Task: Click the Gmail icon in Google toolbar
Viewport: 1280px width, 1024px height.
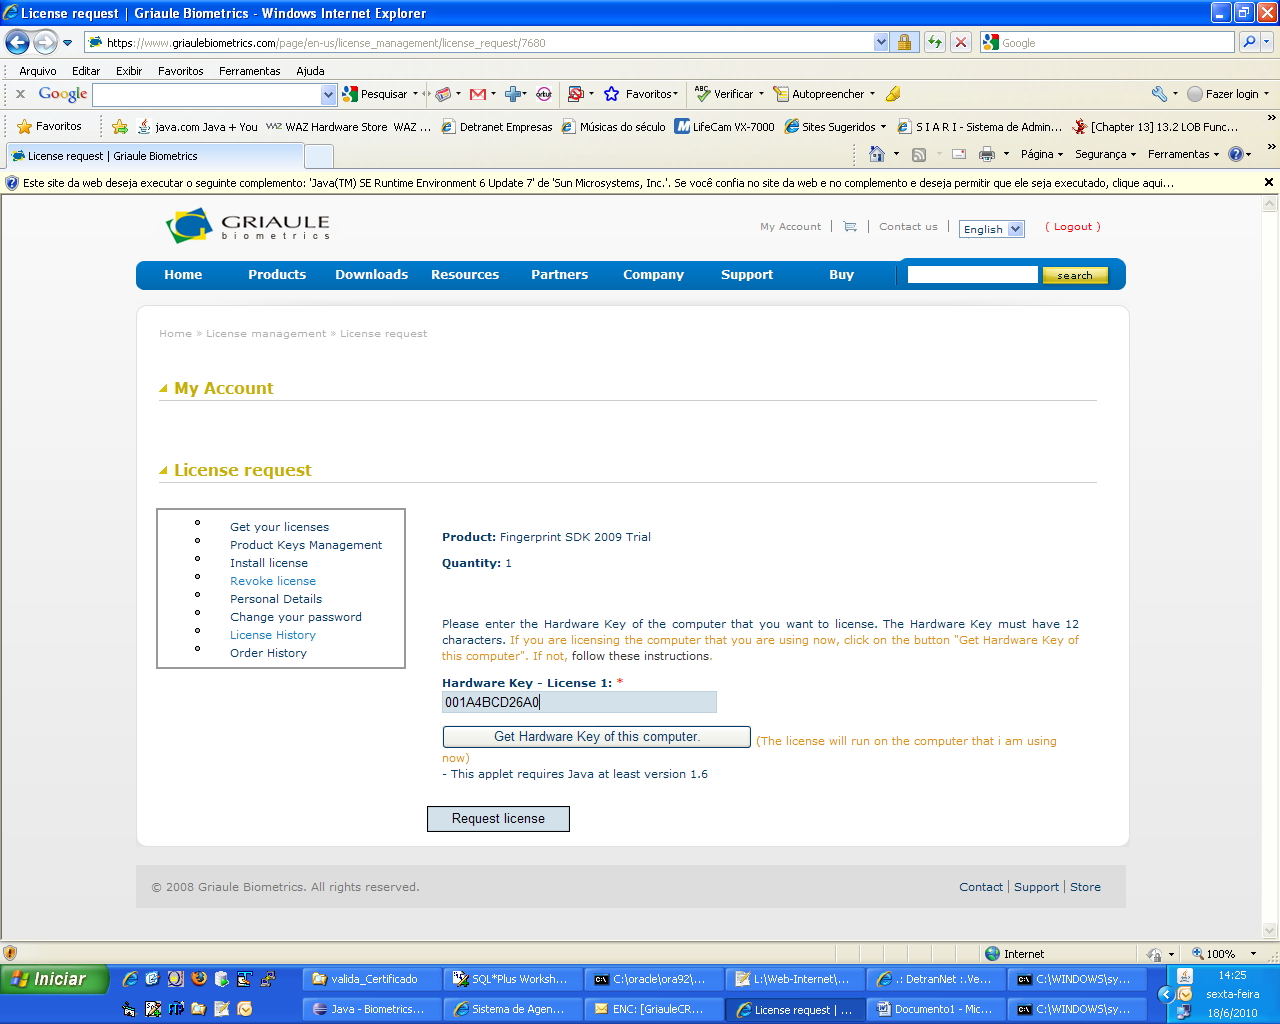Action: pos(478,94)
